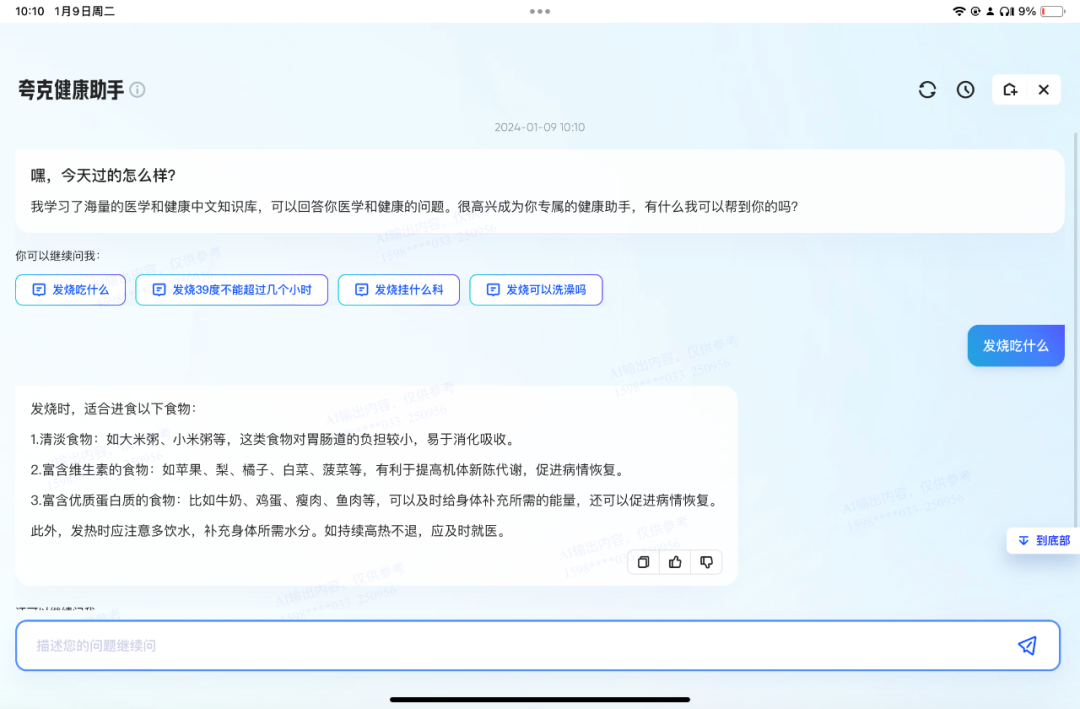1080x709 pixels.
Task: Click the refresh conversation icon
Action: 927,89
